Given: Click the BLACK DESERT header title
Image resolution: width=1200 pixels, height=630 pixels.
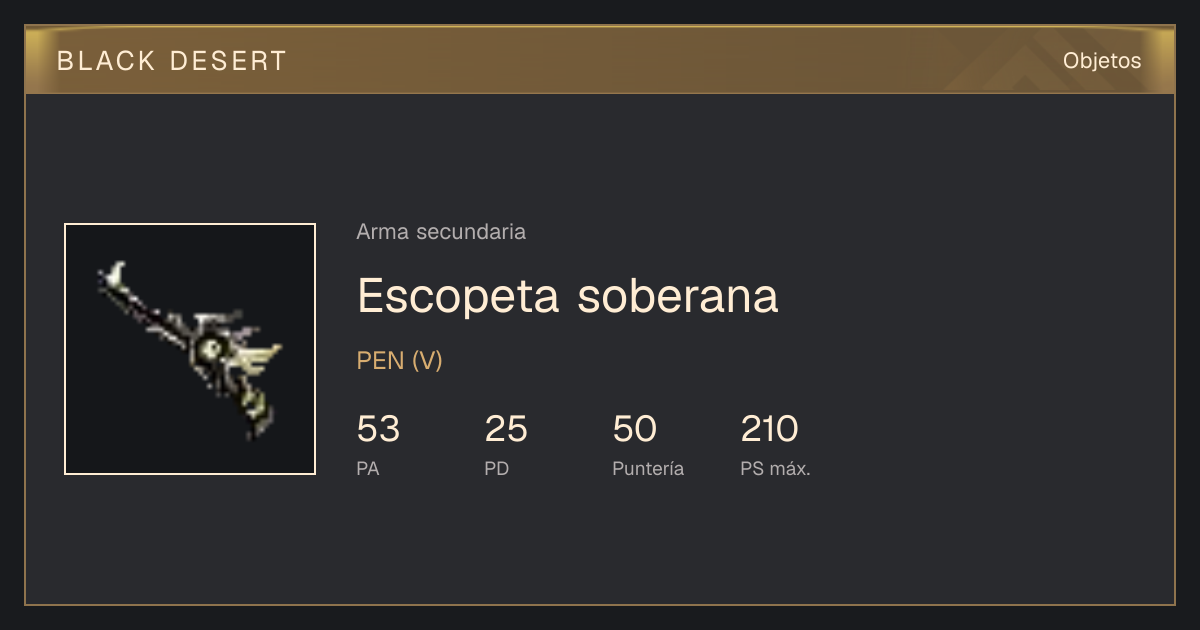Looking at the screenshot, I should [172, 61].
